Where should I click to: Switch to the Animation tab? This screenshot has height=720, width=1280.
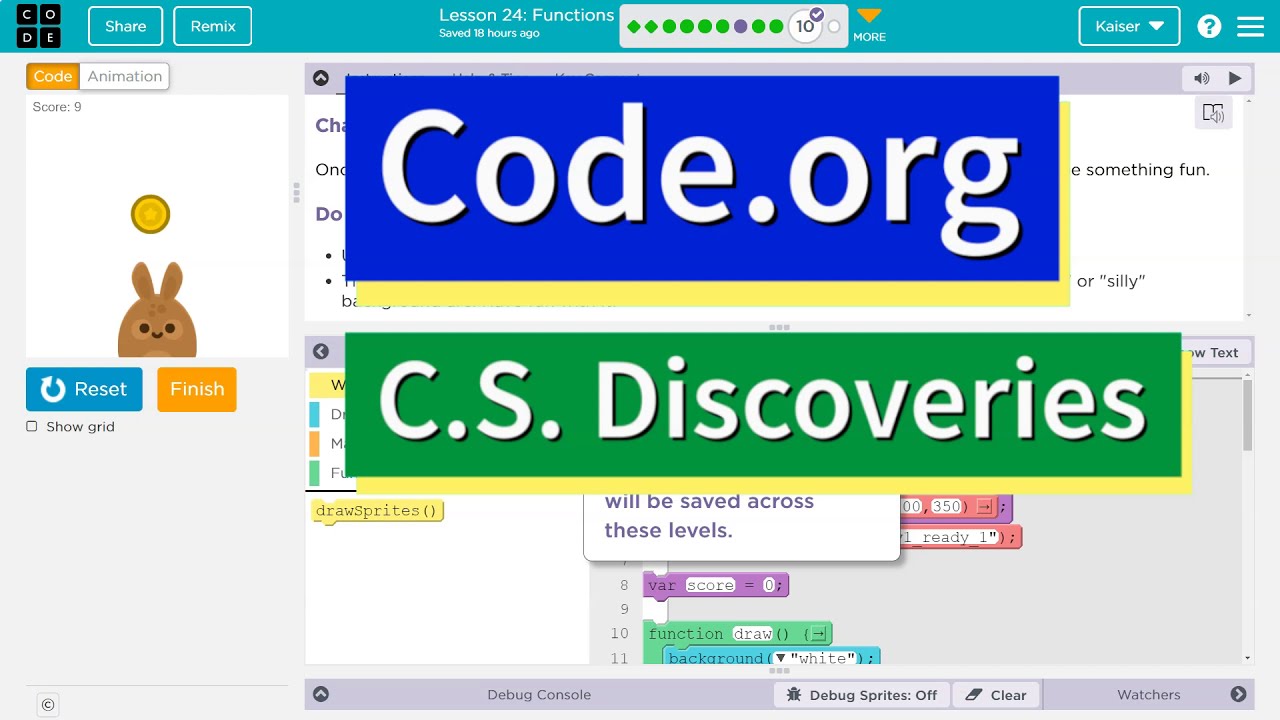(124, 76)
